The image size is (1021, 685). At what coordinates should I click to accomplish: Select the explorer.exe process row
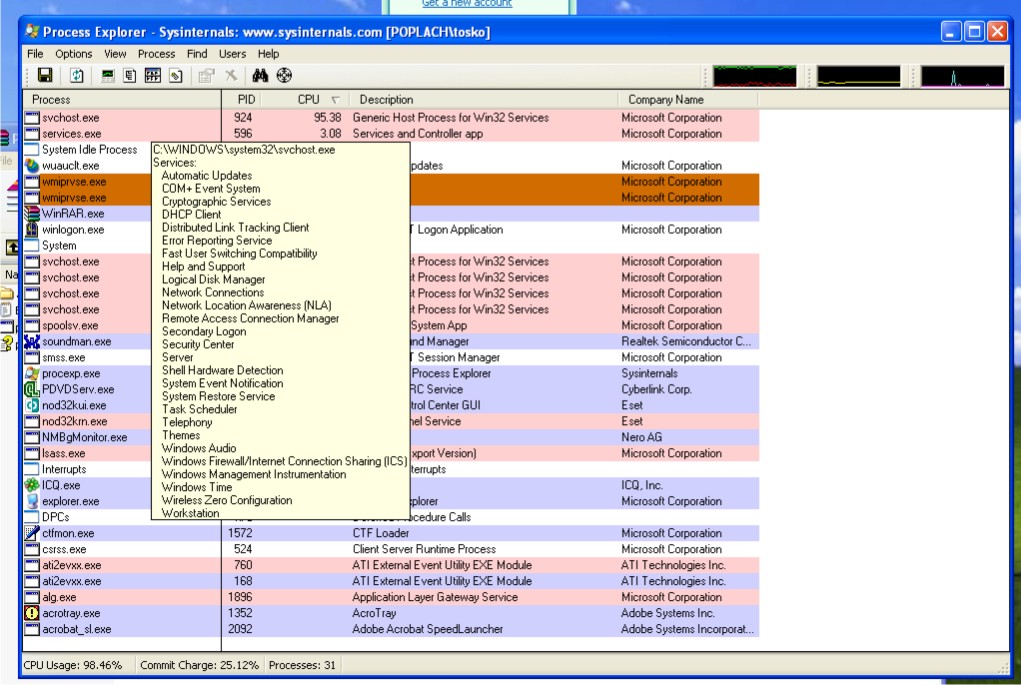pyautogui.click(x=70, y=501)
